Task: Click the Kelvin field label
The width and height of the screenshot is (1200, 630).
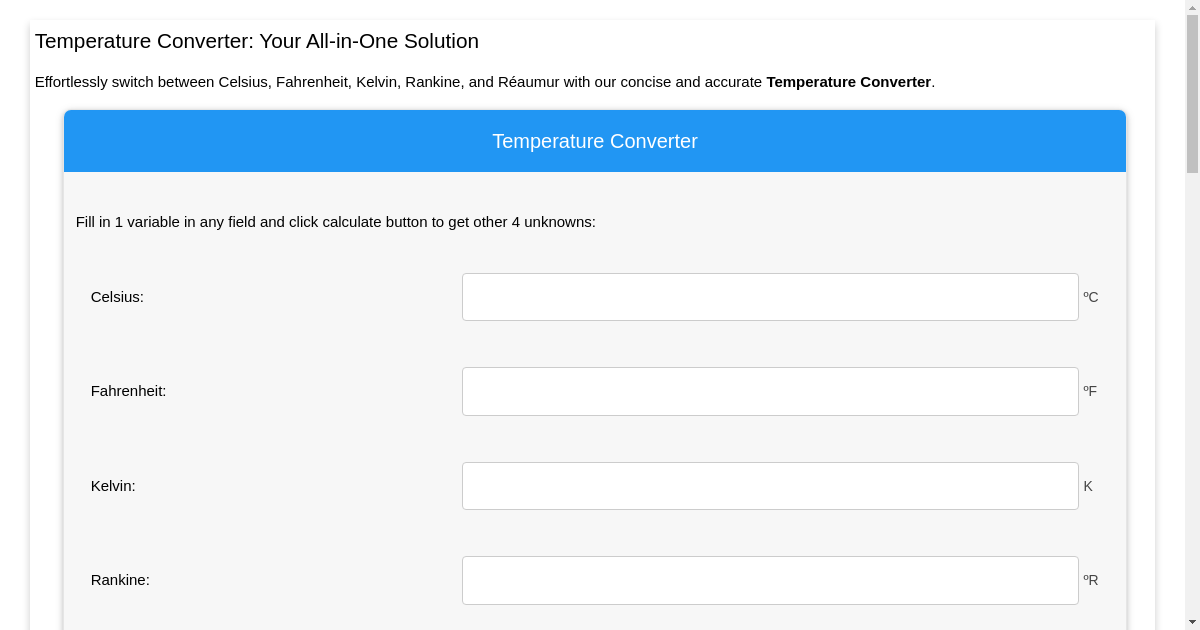Action: click(x=113, y=485)
